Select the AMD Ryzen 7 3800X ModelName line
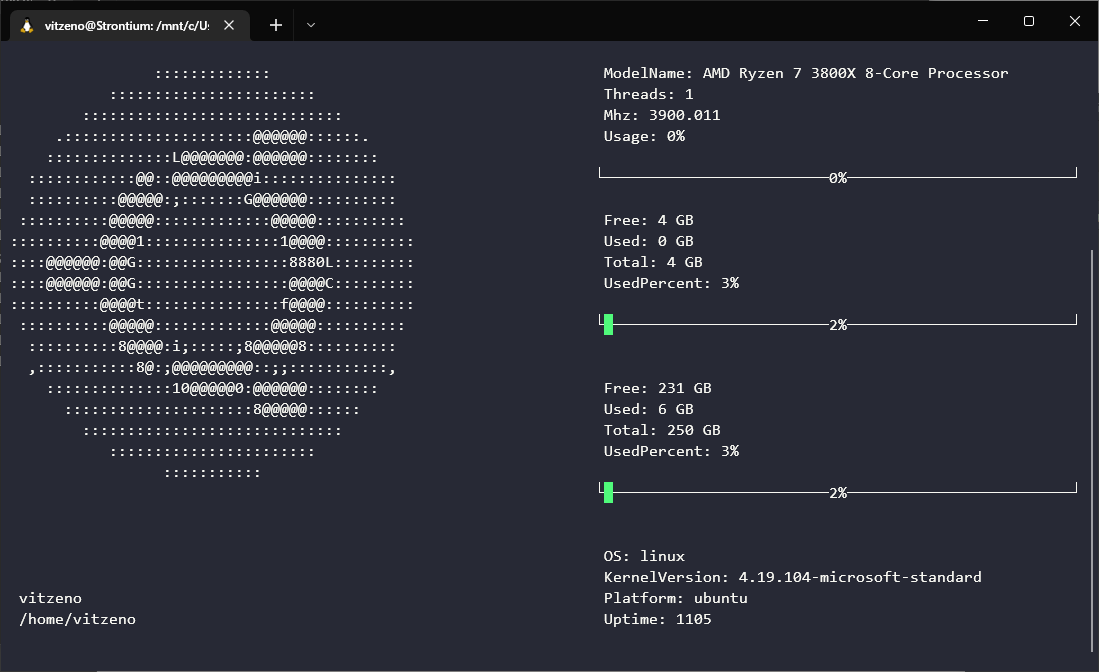The width and height of the screenshot is (1099, 672). pos(805,72)
